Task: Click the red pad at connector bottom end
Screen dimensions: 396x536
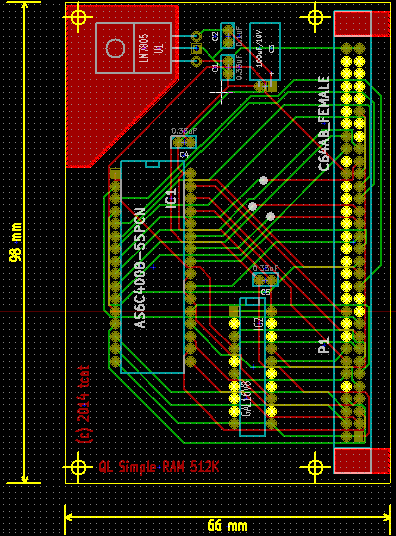Action: (362, 461)
